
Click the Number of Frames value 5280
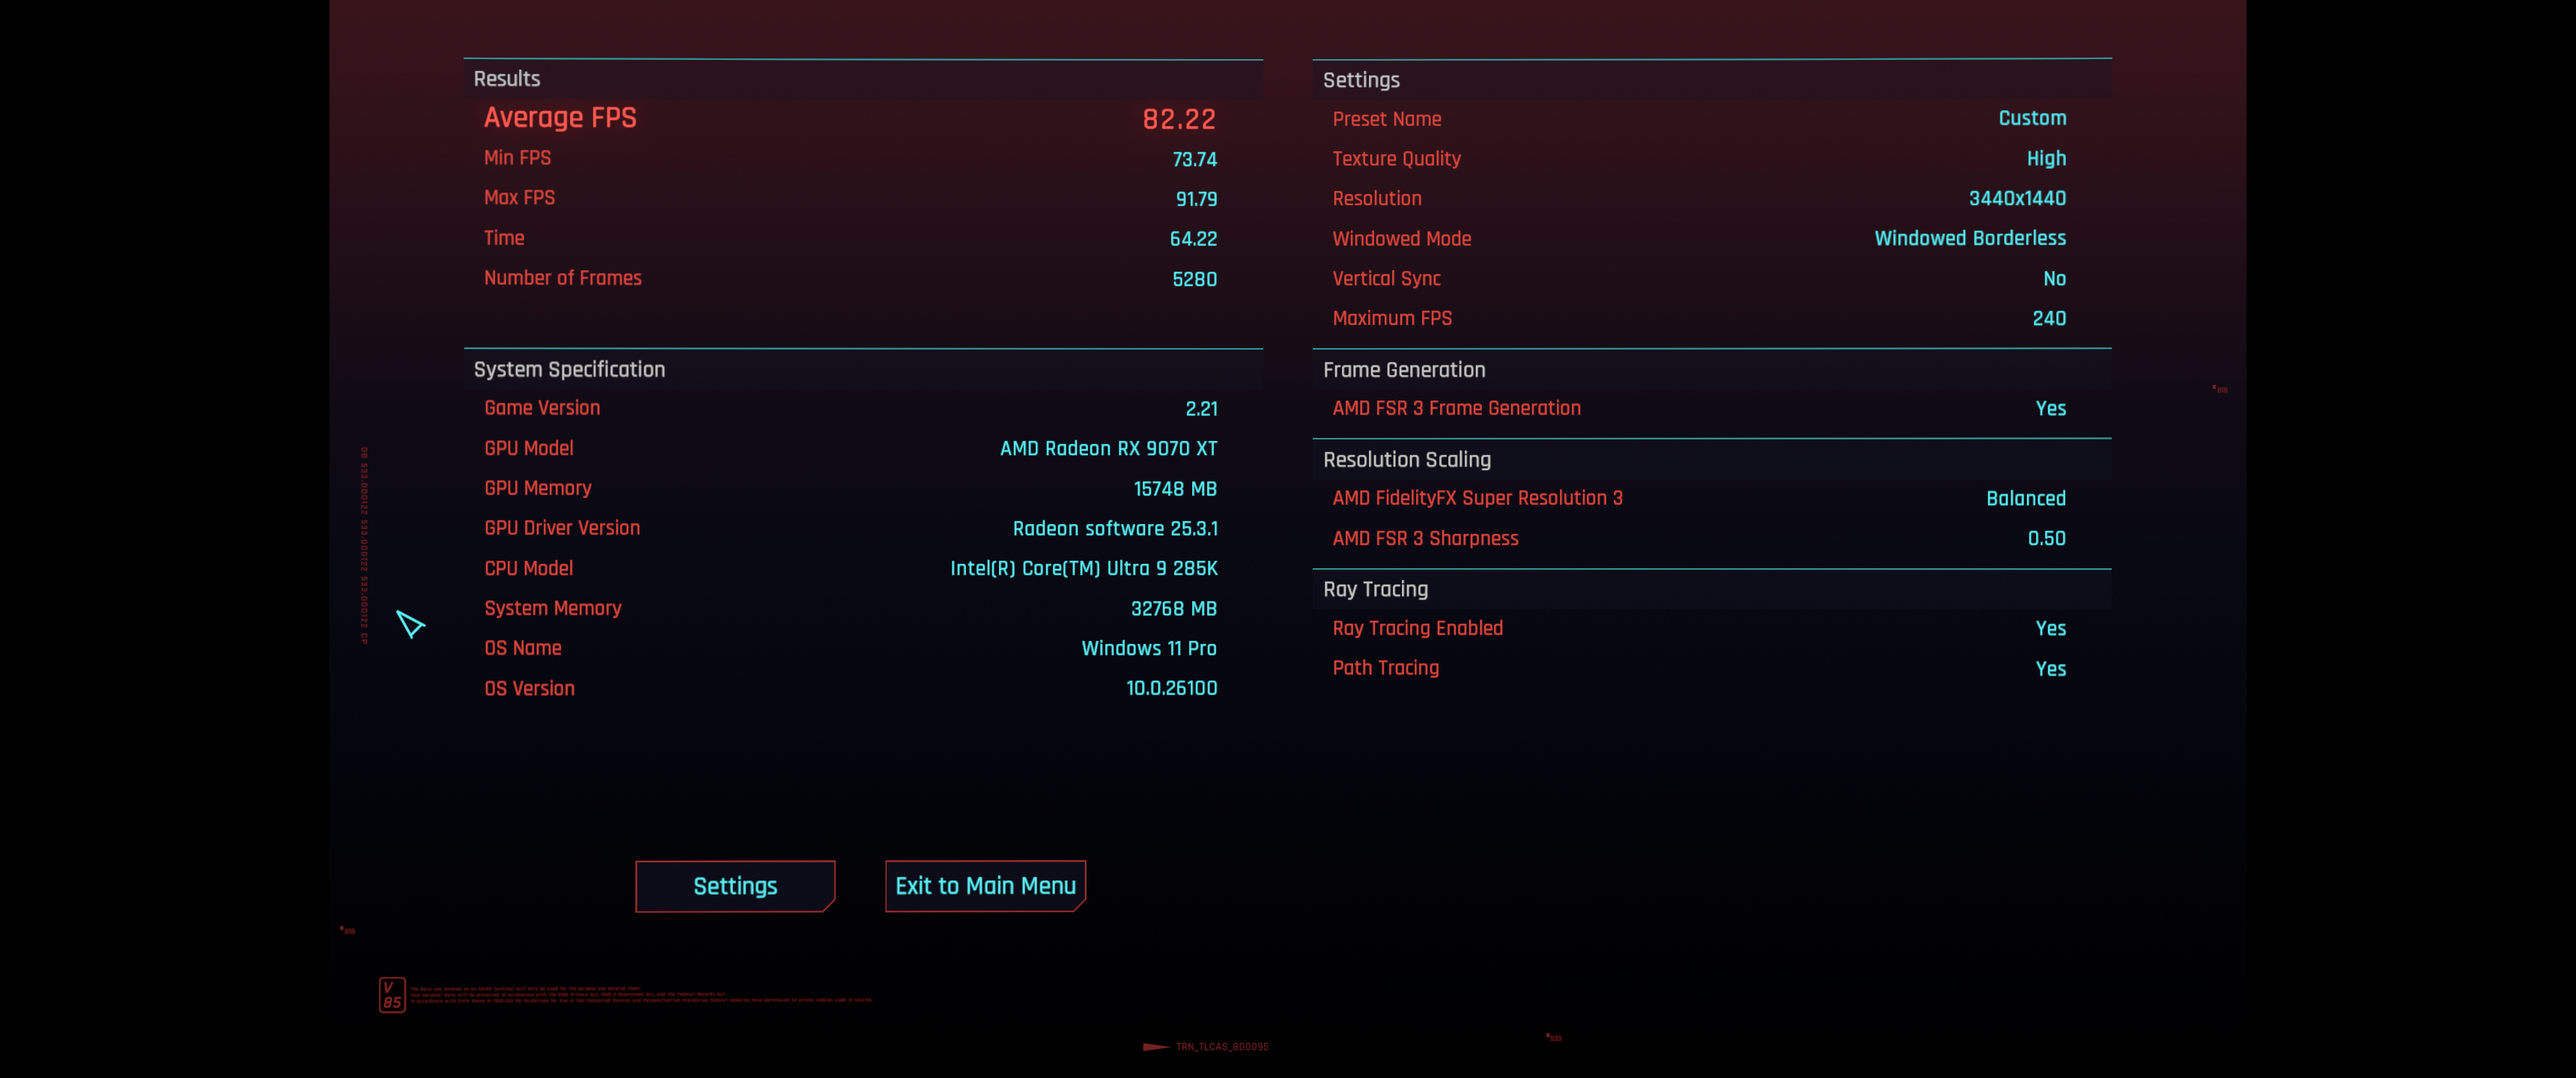(1194, 279)
